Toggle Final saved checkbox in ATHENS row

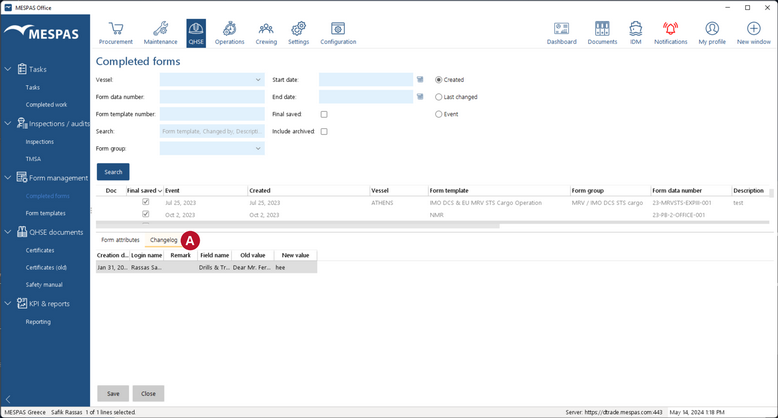point(145,202)
